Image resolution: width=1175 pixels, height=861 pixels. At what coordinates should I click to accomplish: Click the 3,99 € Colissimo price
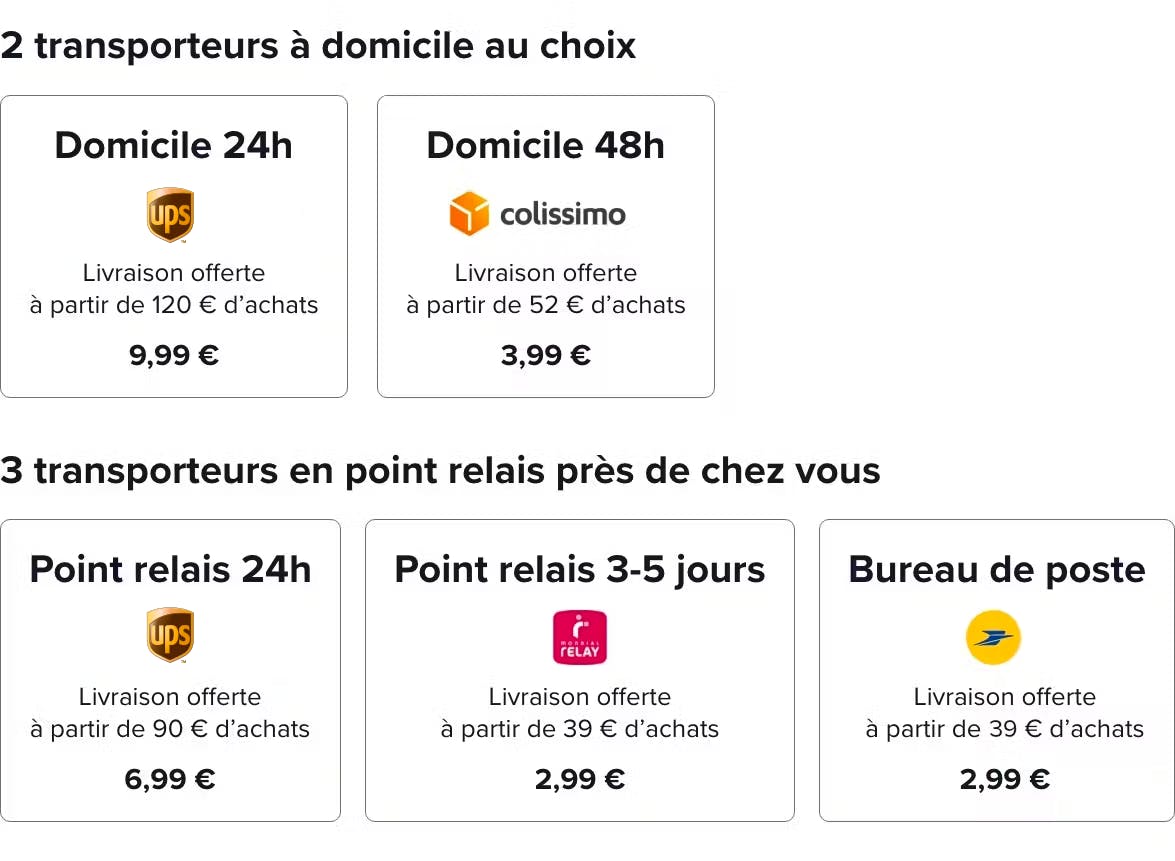tap(545, 355)
